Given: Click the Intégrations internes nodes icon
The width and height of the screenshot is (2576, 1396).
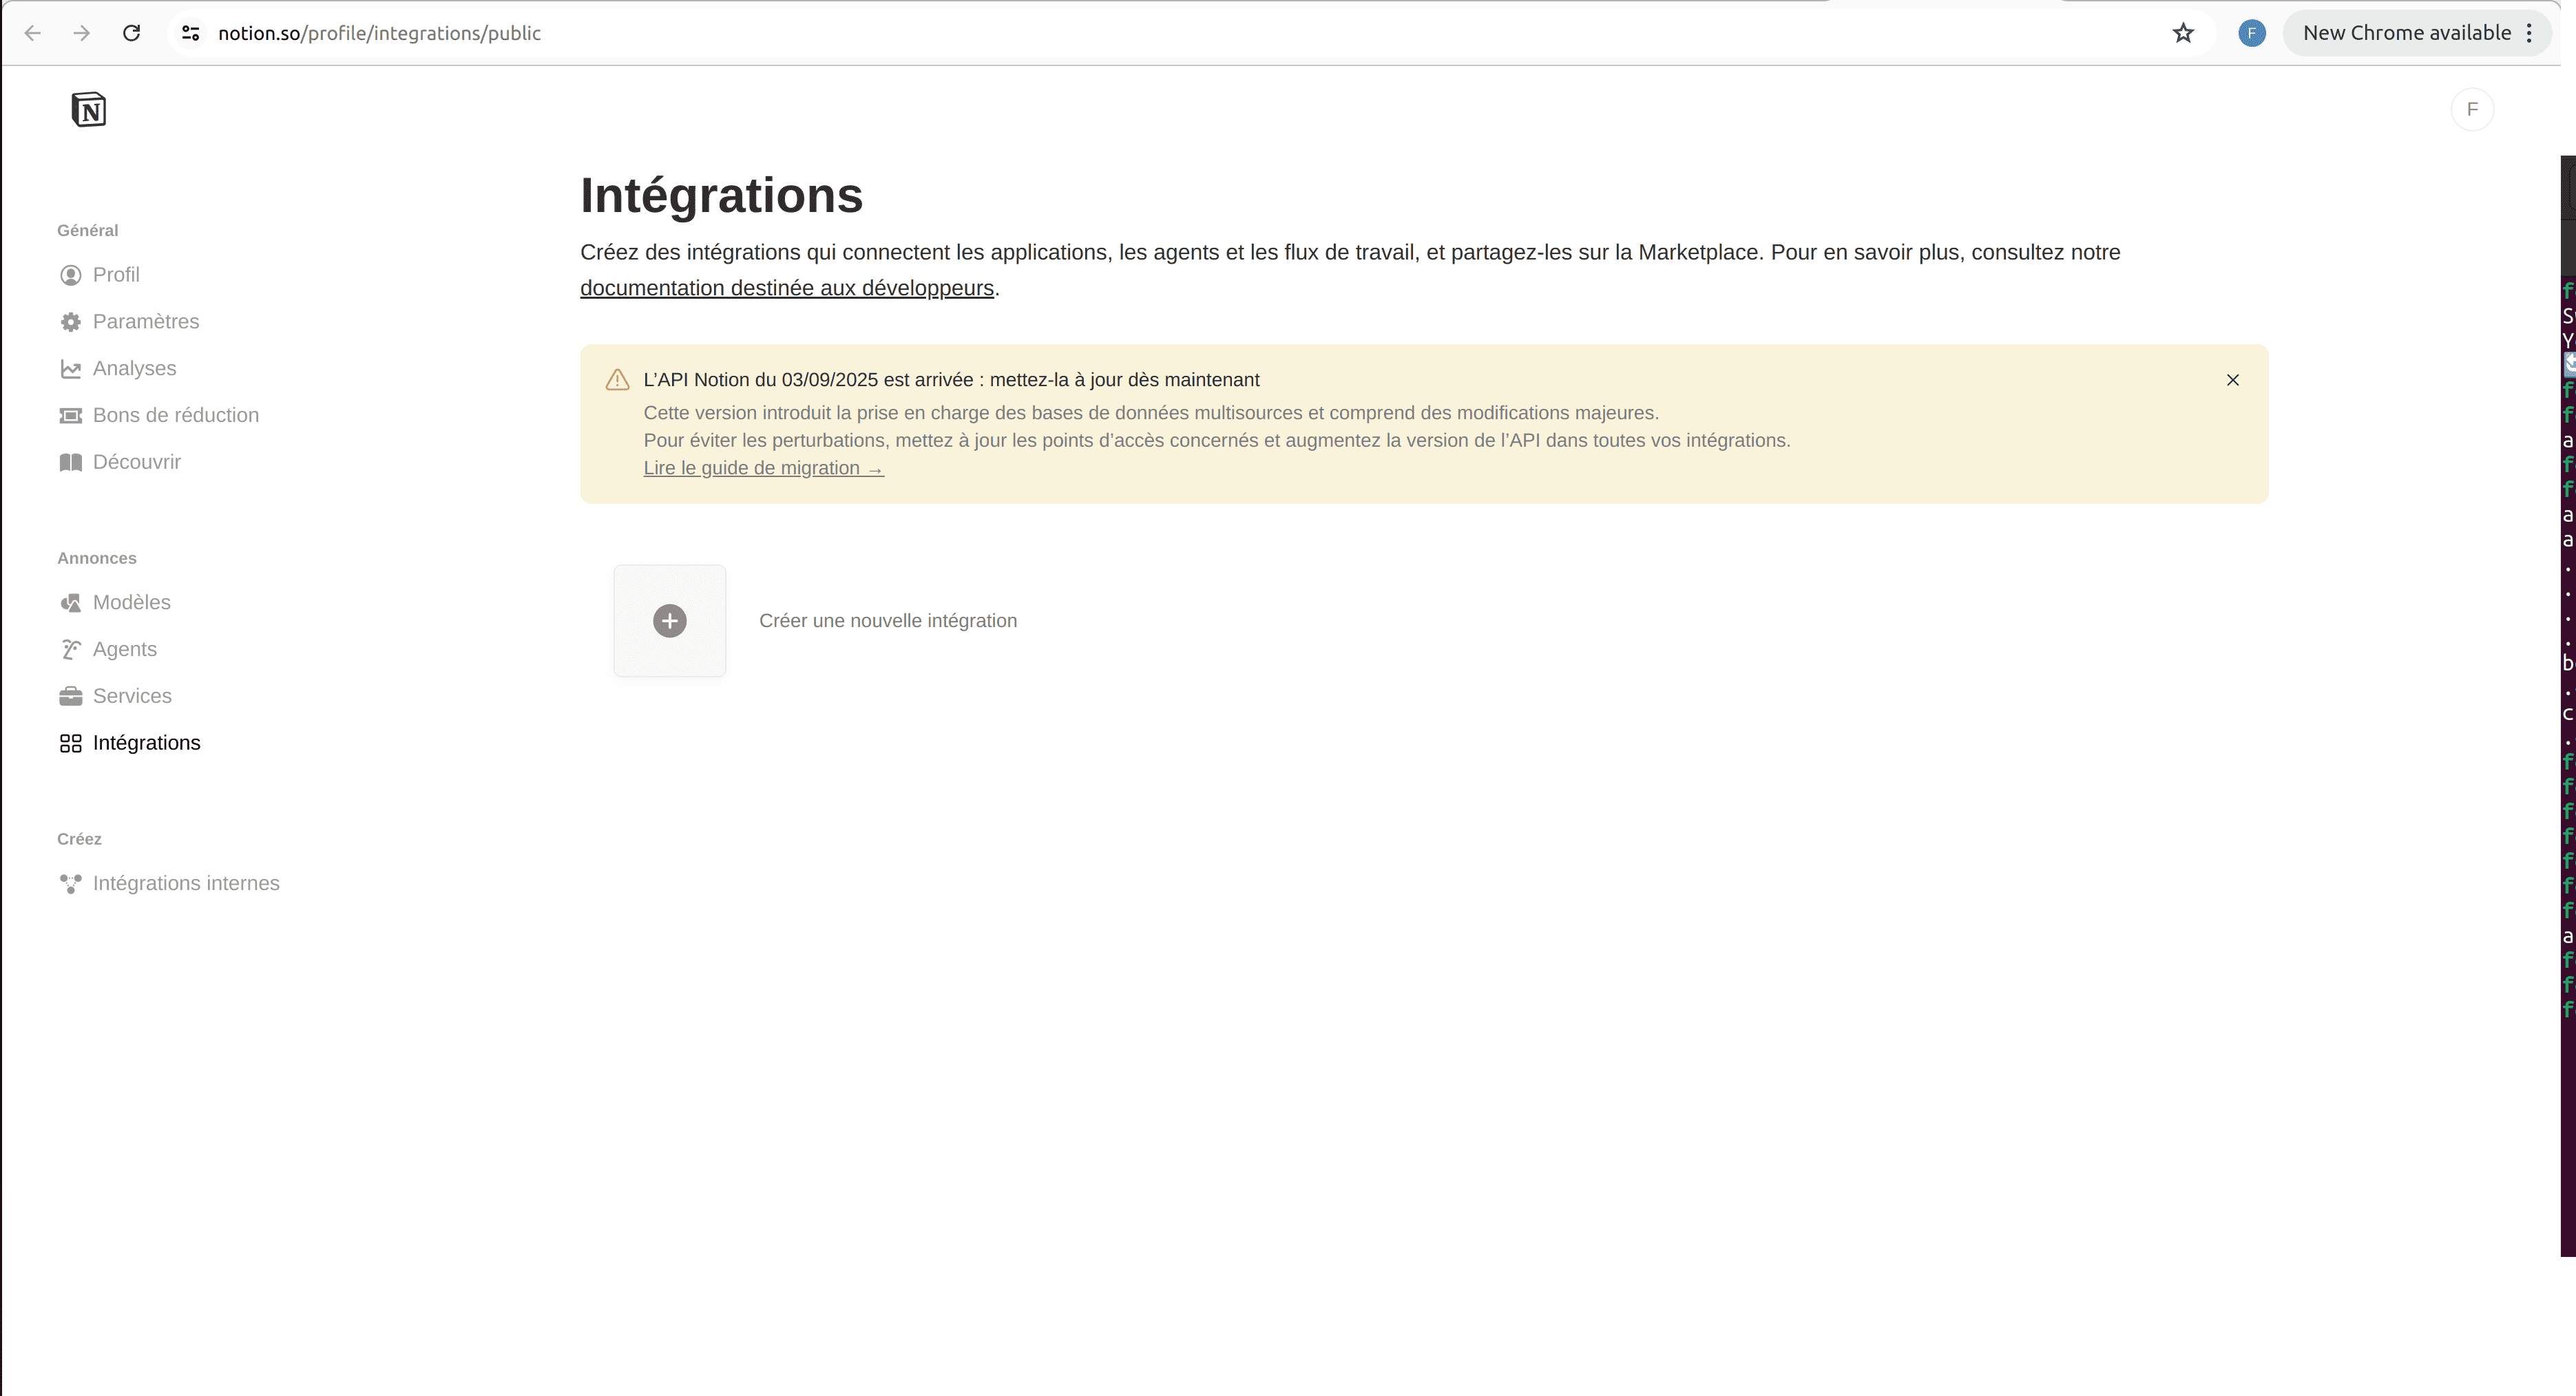Looking at the screenshot, I should click(70, 884).
